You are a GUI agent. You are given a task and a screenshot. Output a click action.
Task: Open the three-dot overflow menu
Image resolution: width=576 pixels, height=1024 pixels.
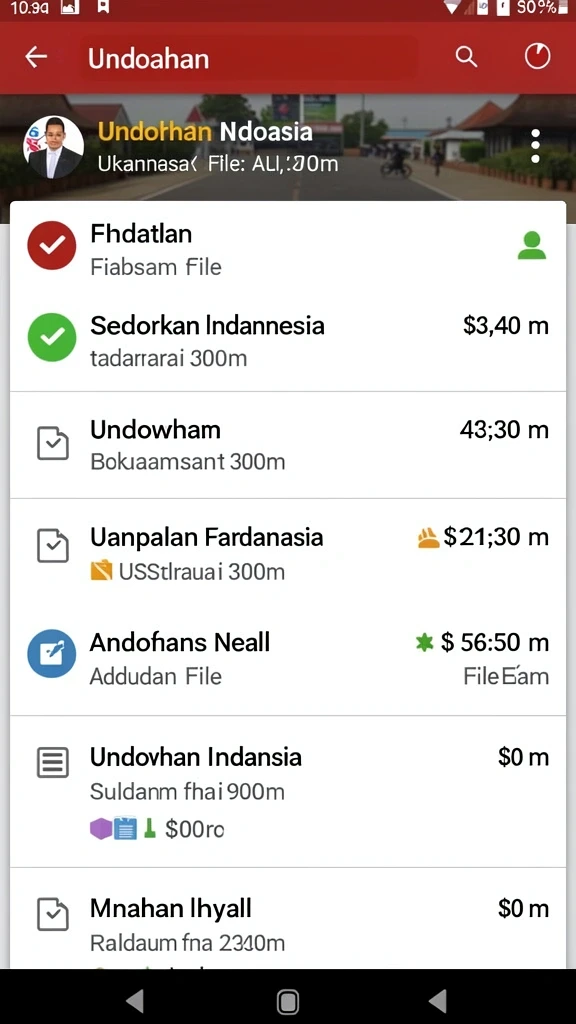pos(536,146)
